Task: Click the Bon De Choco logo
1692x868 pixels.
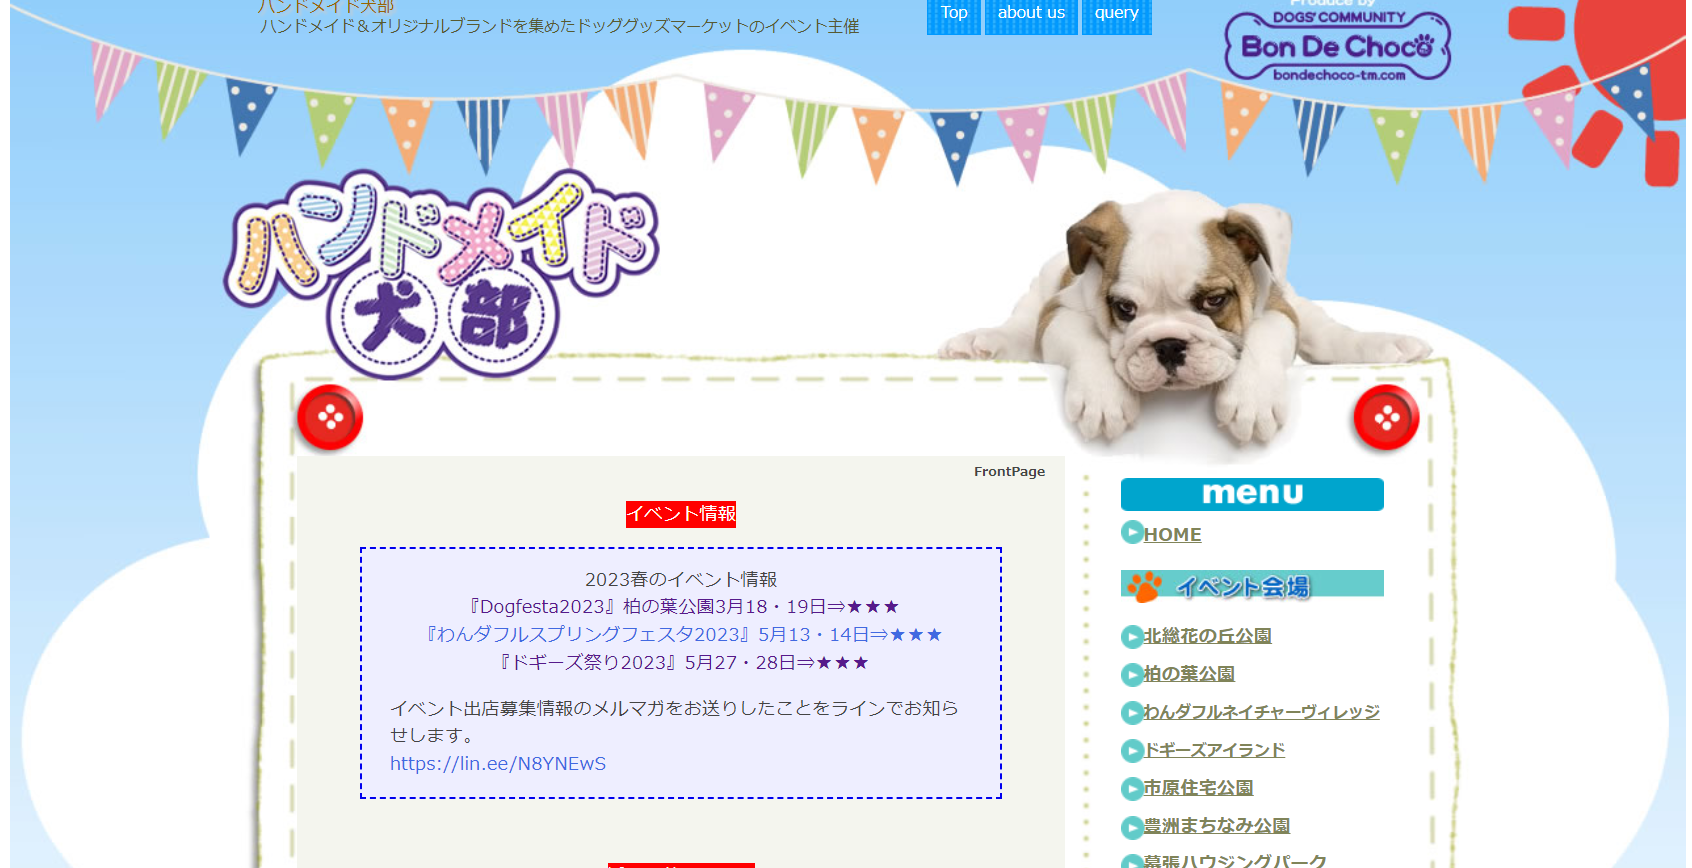Action: click(x=1338, y=44)
